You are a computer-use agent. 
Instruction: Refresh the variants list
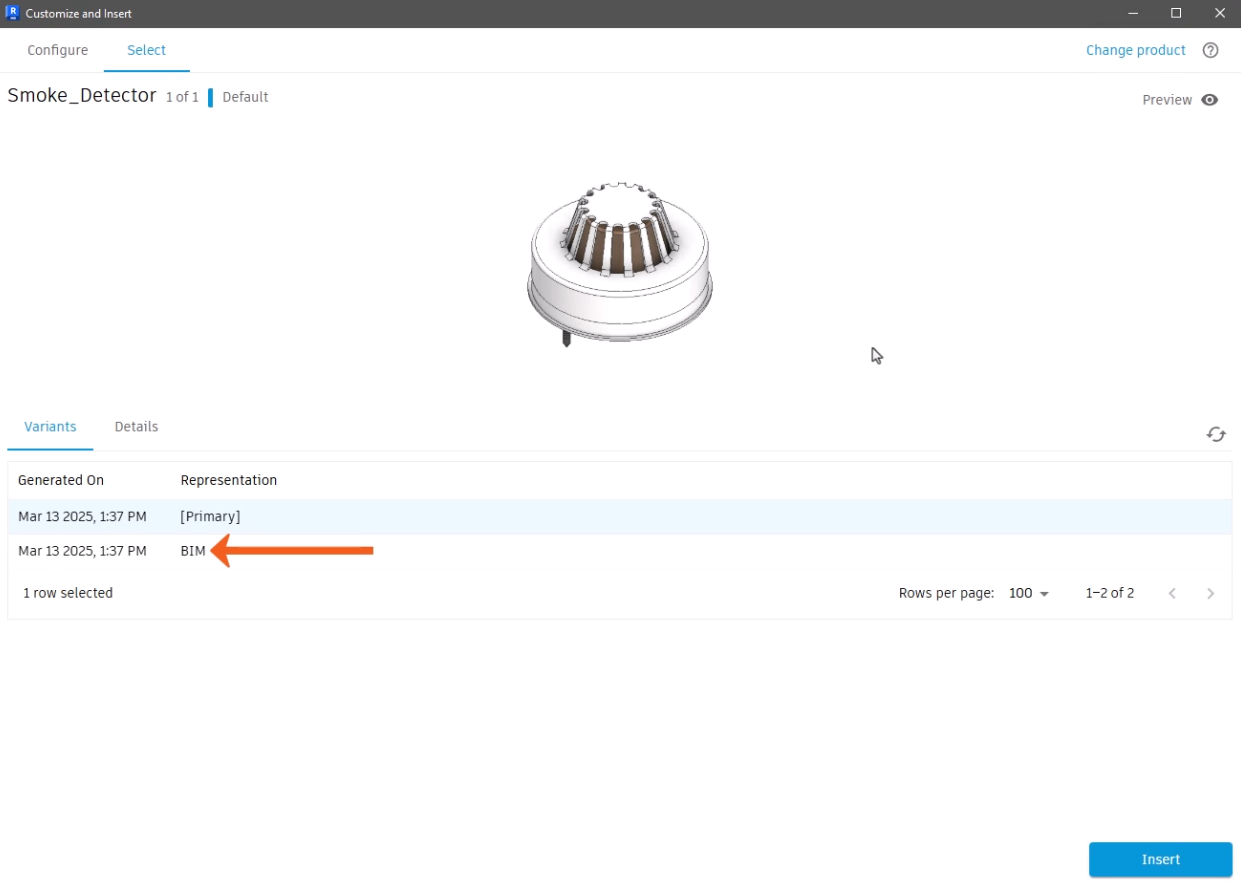(x=1215, y=434)
